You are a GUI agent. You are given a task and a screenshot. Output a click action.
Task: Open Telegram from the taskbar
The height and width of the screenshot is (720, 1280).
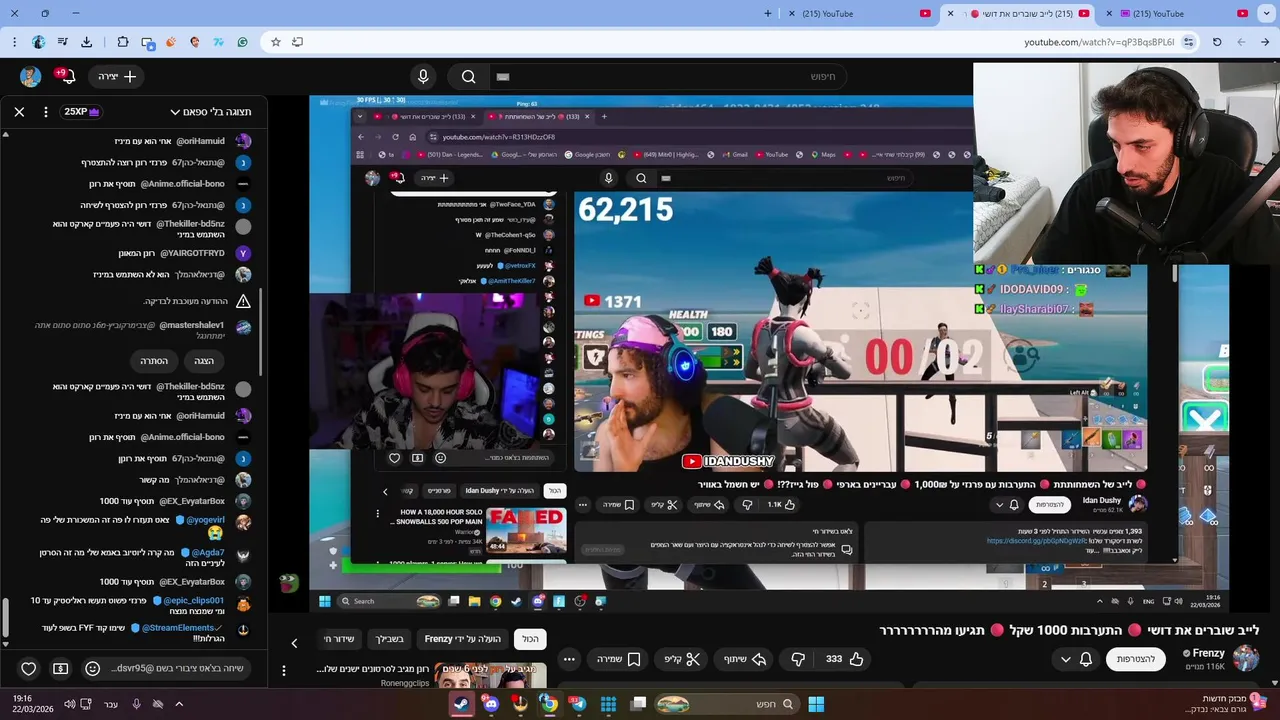pos(578,704)
